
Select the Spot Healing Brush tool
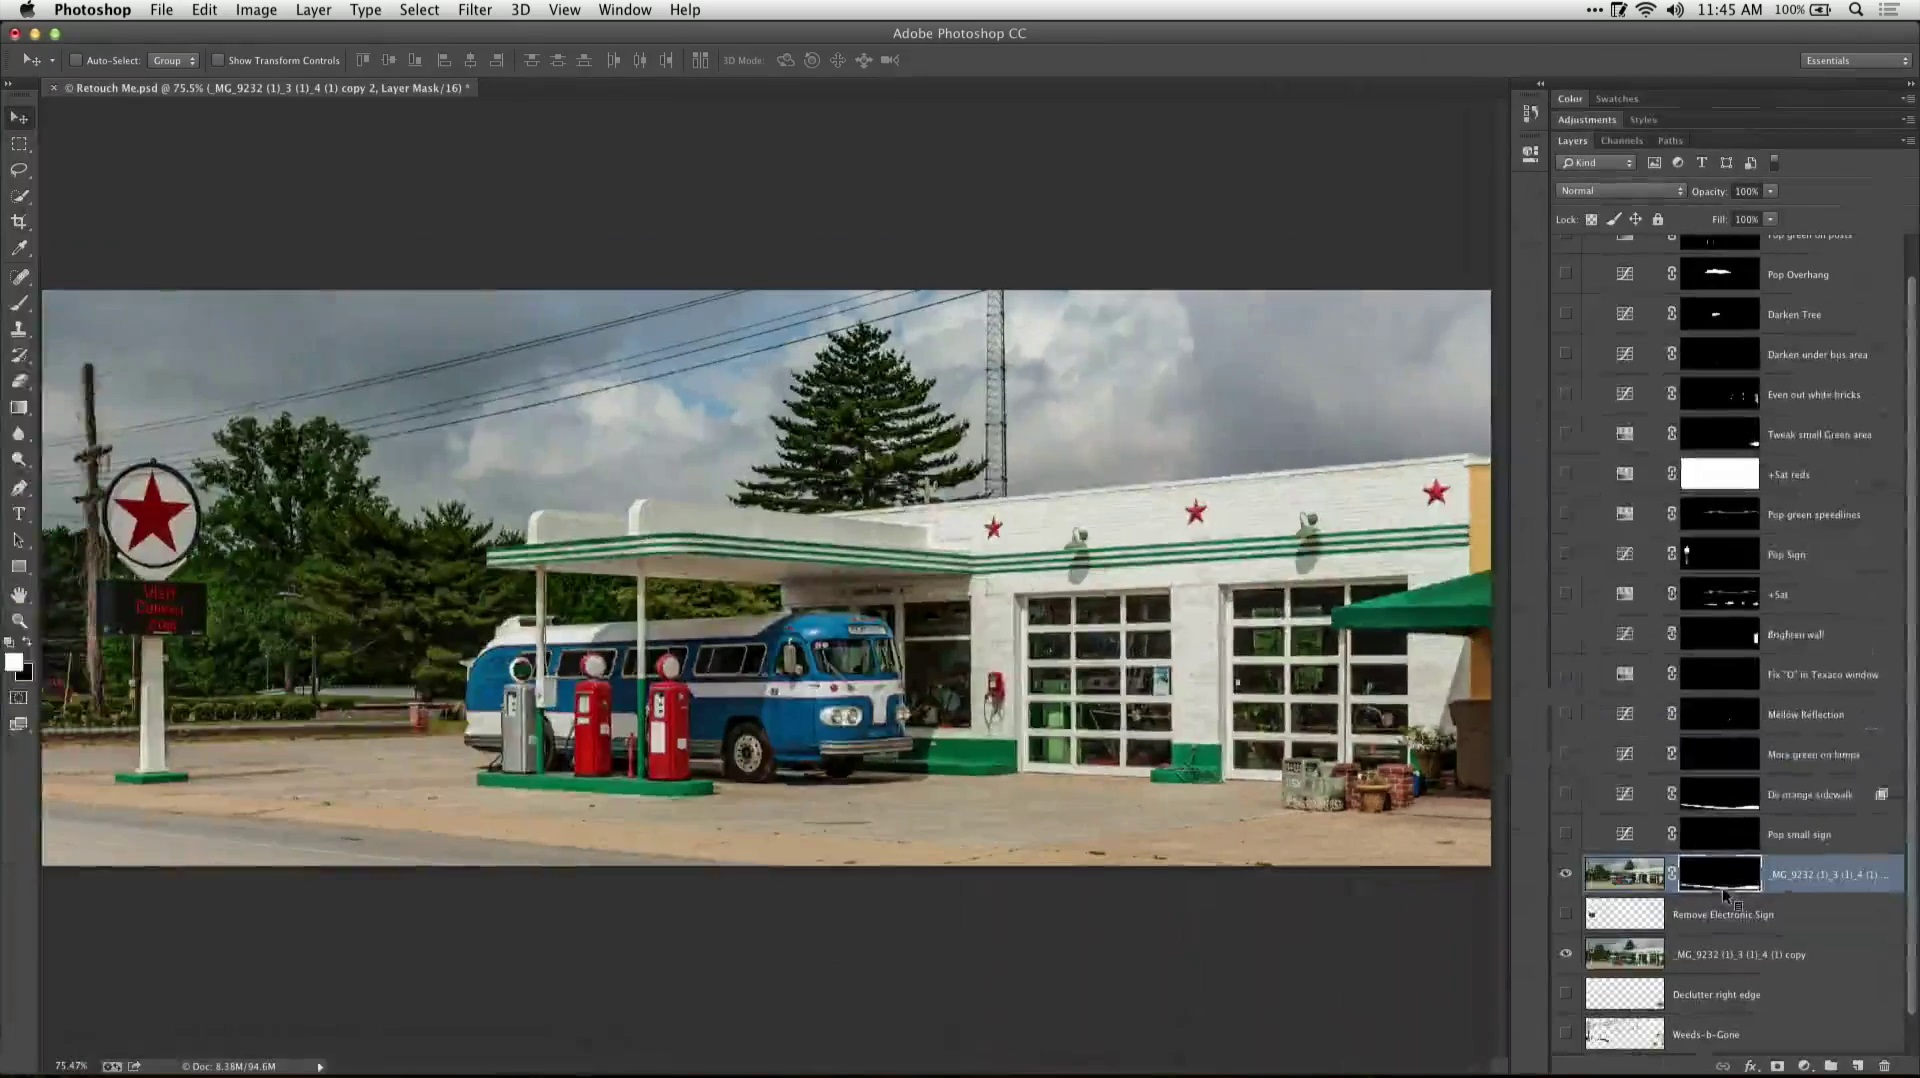tap(19, 277)
